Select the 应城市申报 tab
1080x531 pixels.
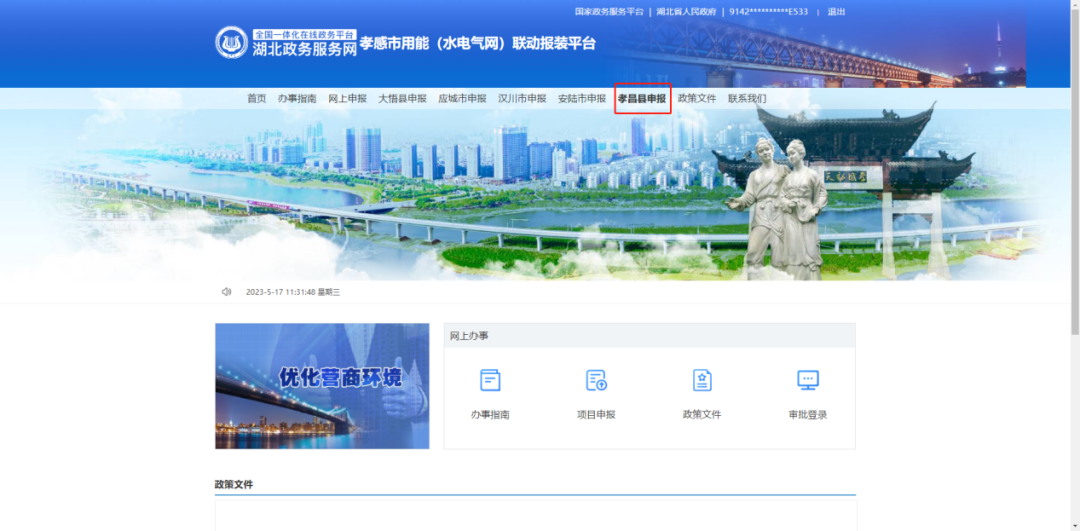click(462, 99)
